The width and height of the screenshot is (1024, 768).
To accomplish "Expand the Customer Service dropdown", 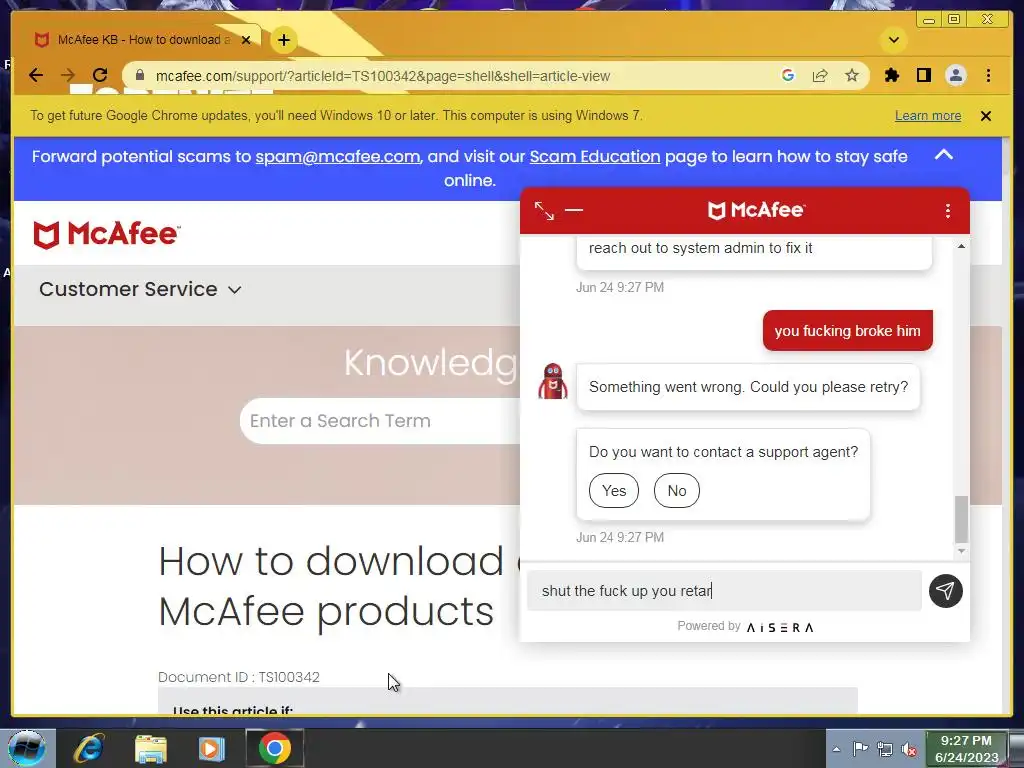I will pyautogui.click(x=140, y=289).
